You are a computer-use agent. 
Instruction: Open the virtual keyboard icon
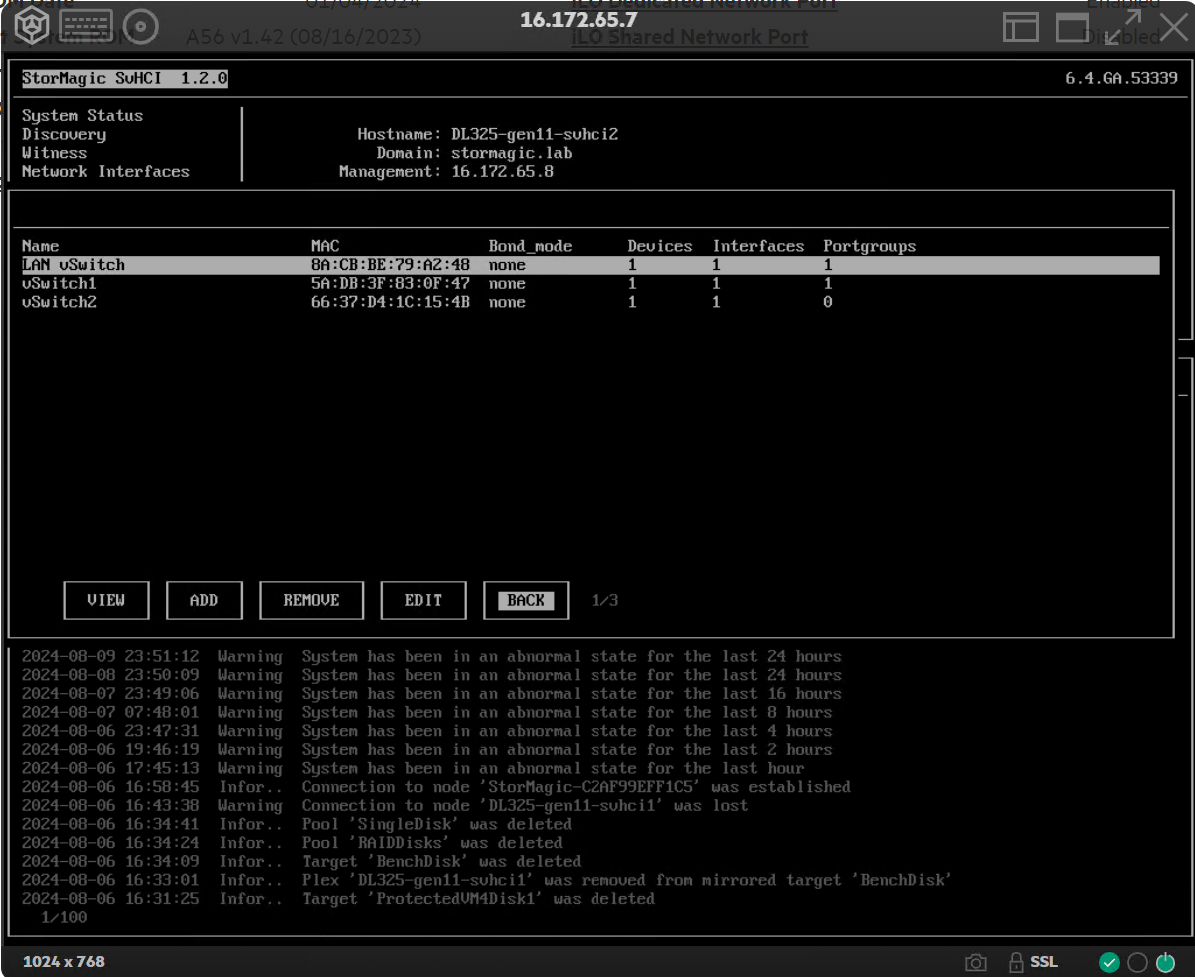click(86, 26)
